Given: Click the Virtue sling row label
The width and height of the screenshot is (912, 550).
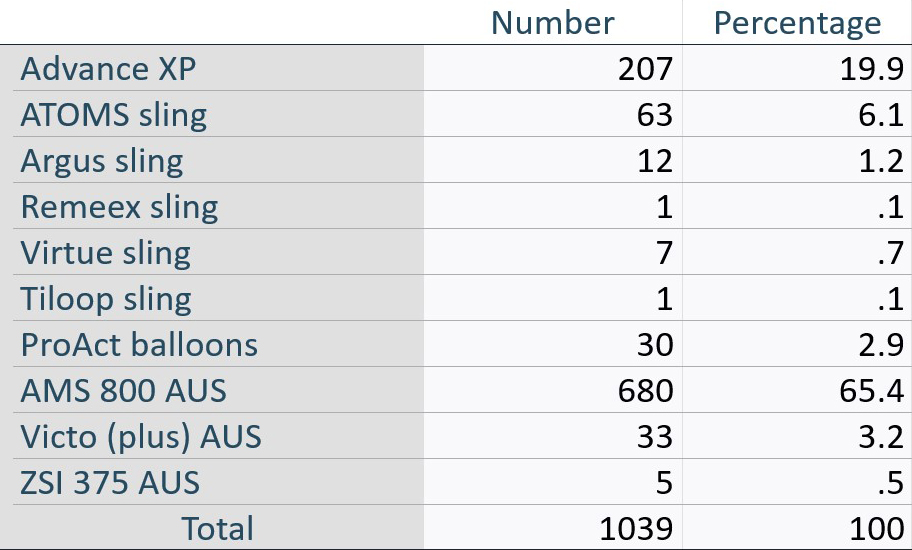Looking at the screenshot, I should coord(106,253).
